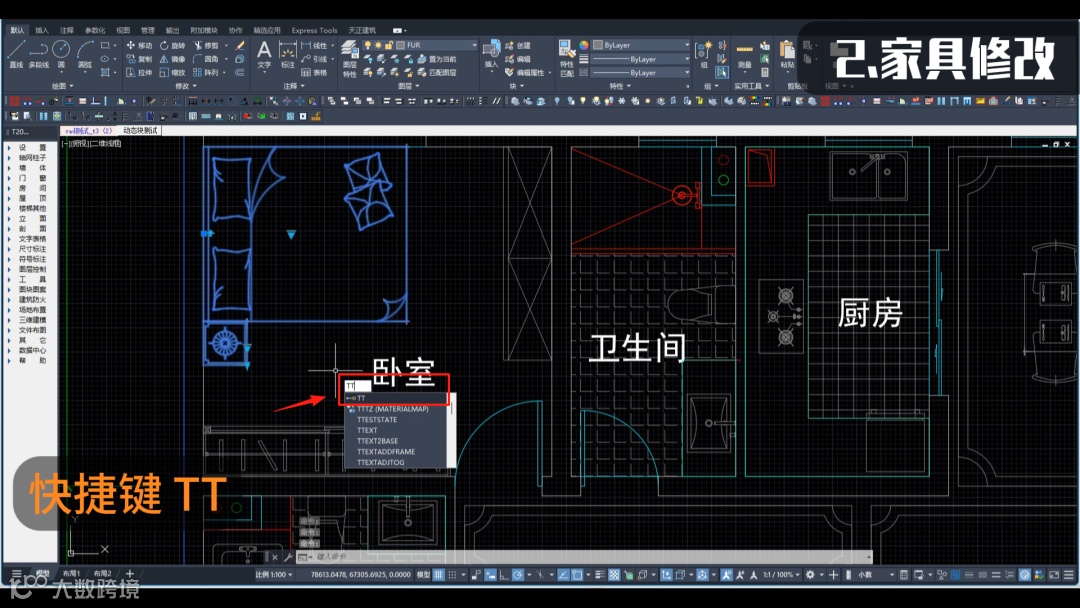The image size is (1080, 608).
Task: Expand the 绘图 (Draw) panel
Action: [x=62, y=86]
